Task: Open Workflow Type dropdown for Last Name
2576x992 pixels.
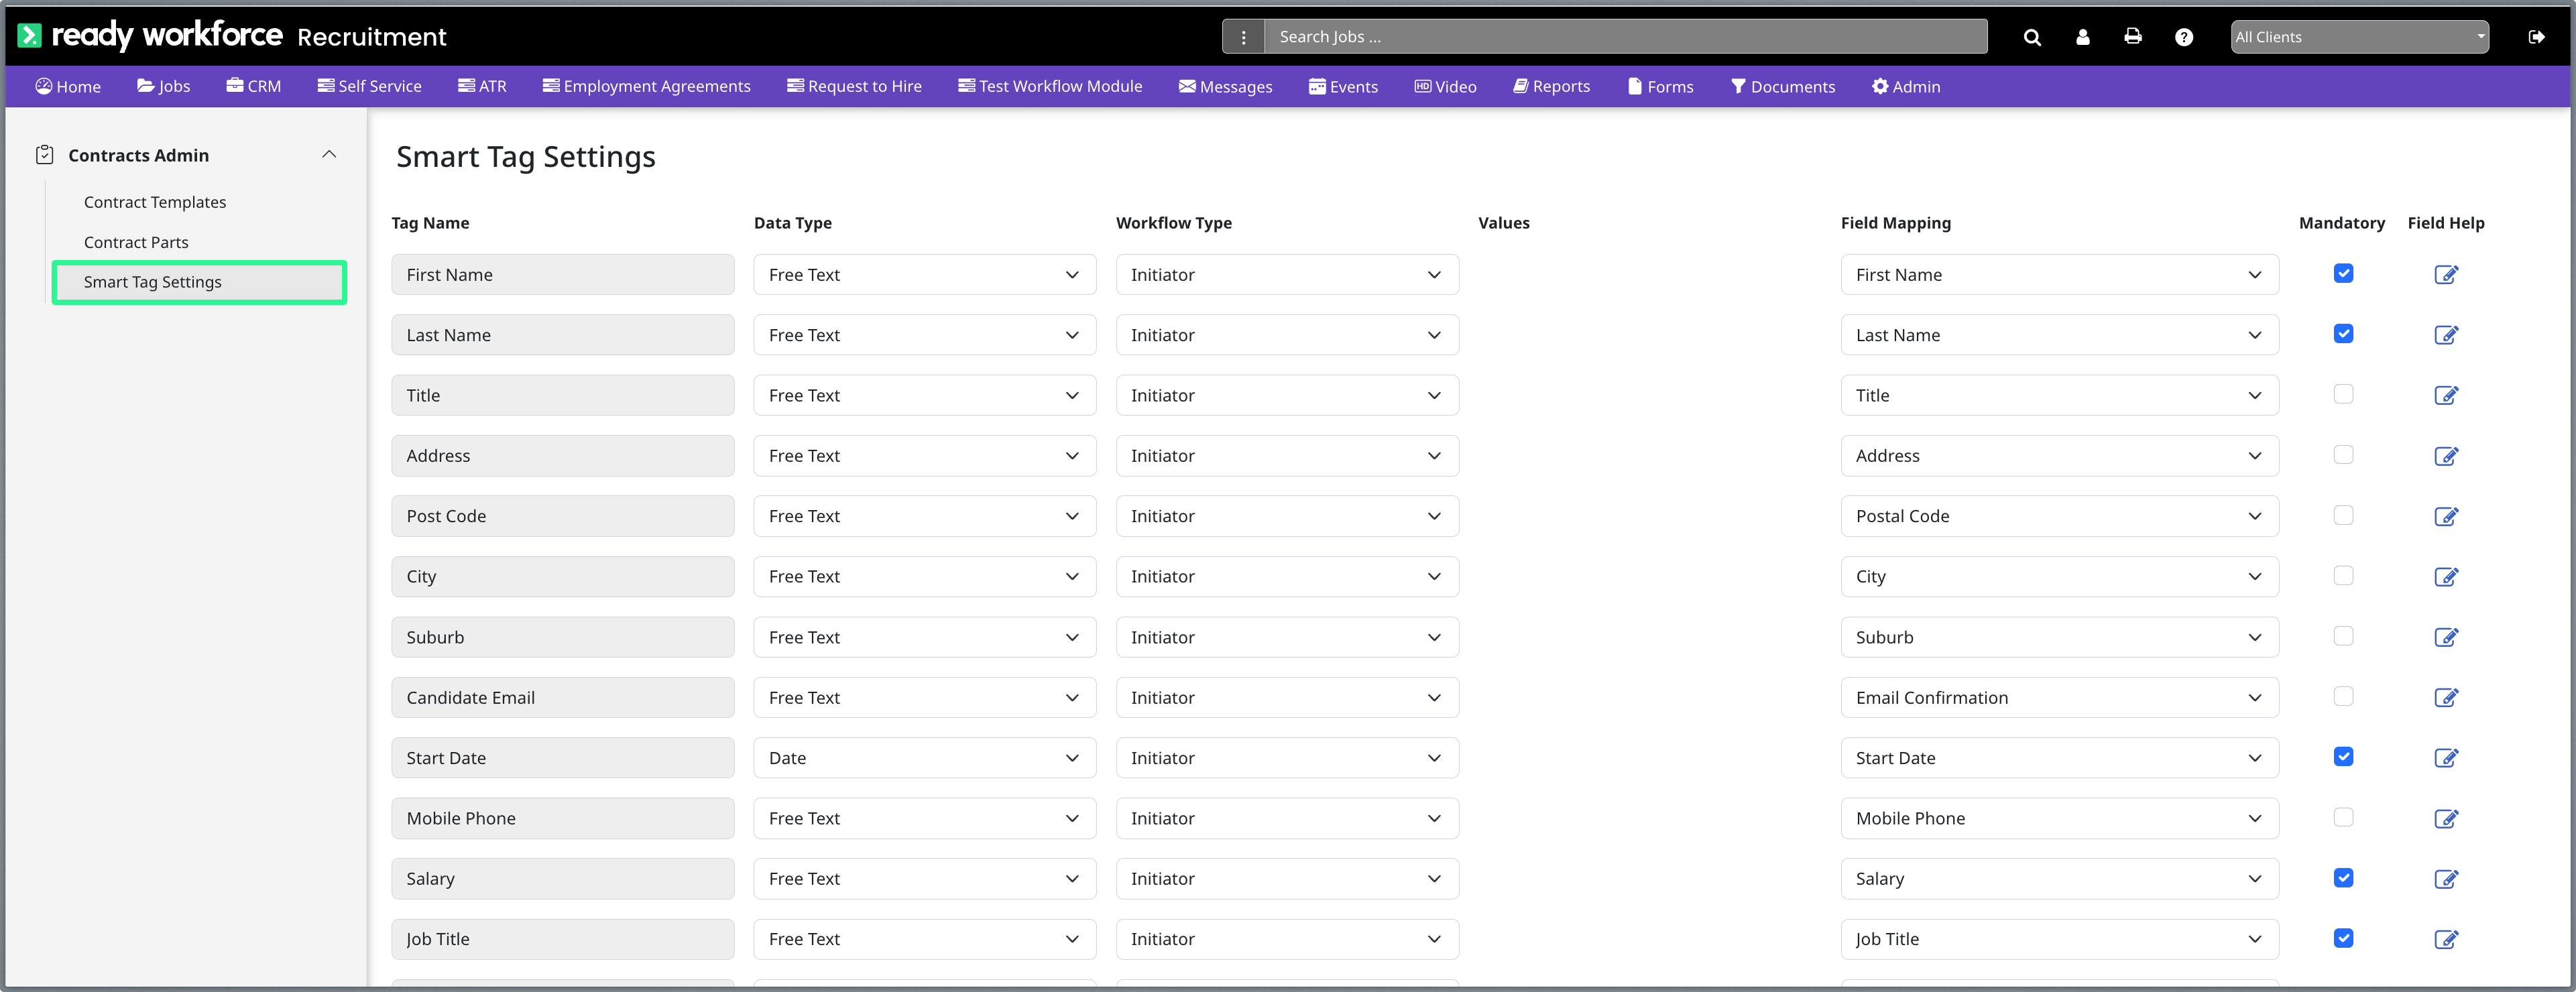Action: (1287, 335)
